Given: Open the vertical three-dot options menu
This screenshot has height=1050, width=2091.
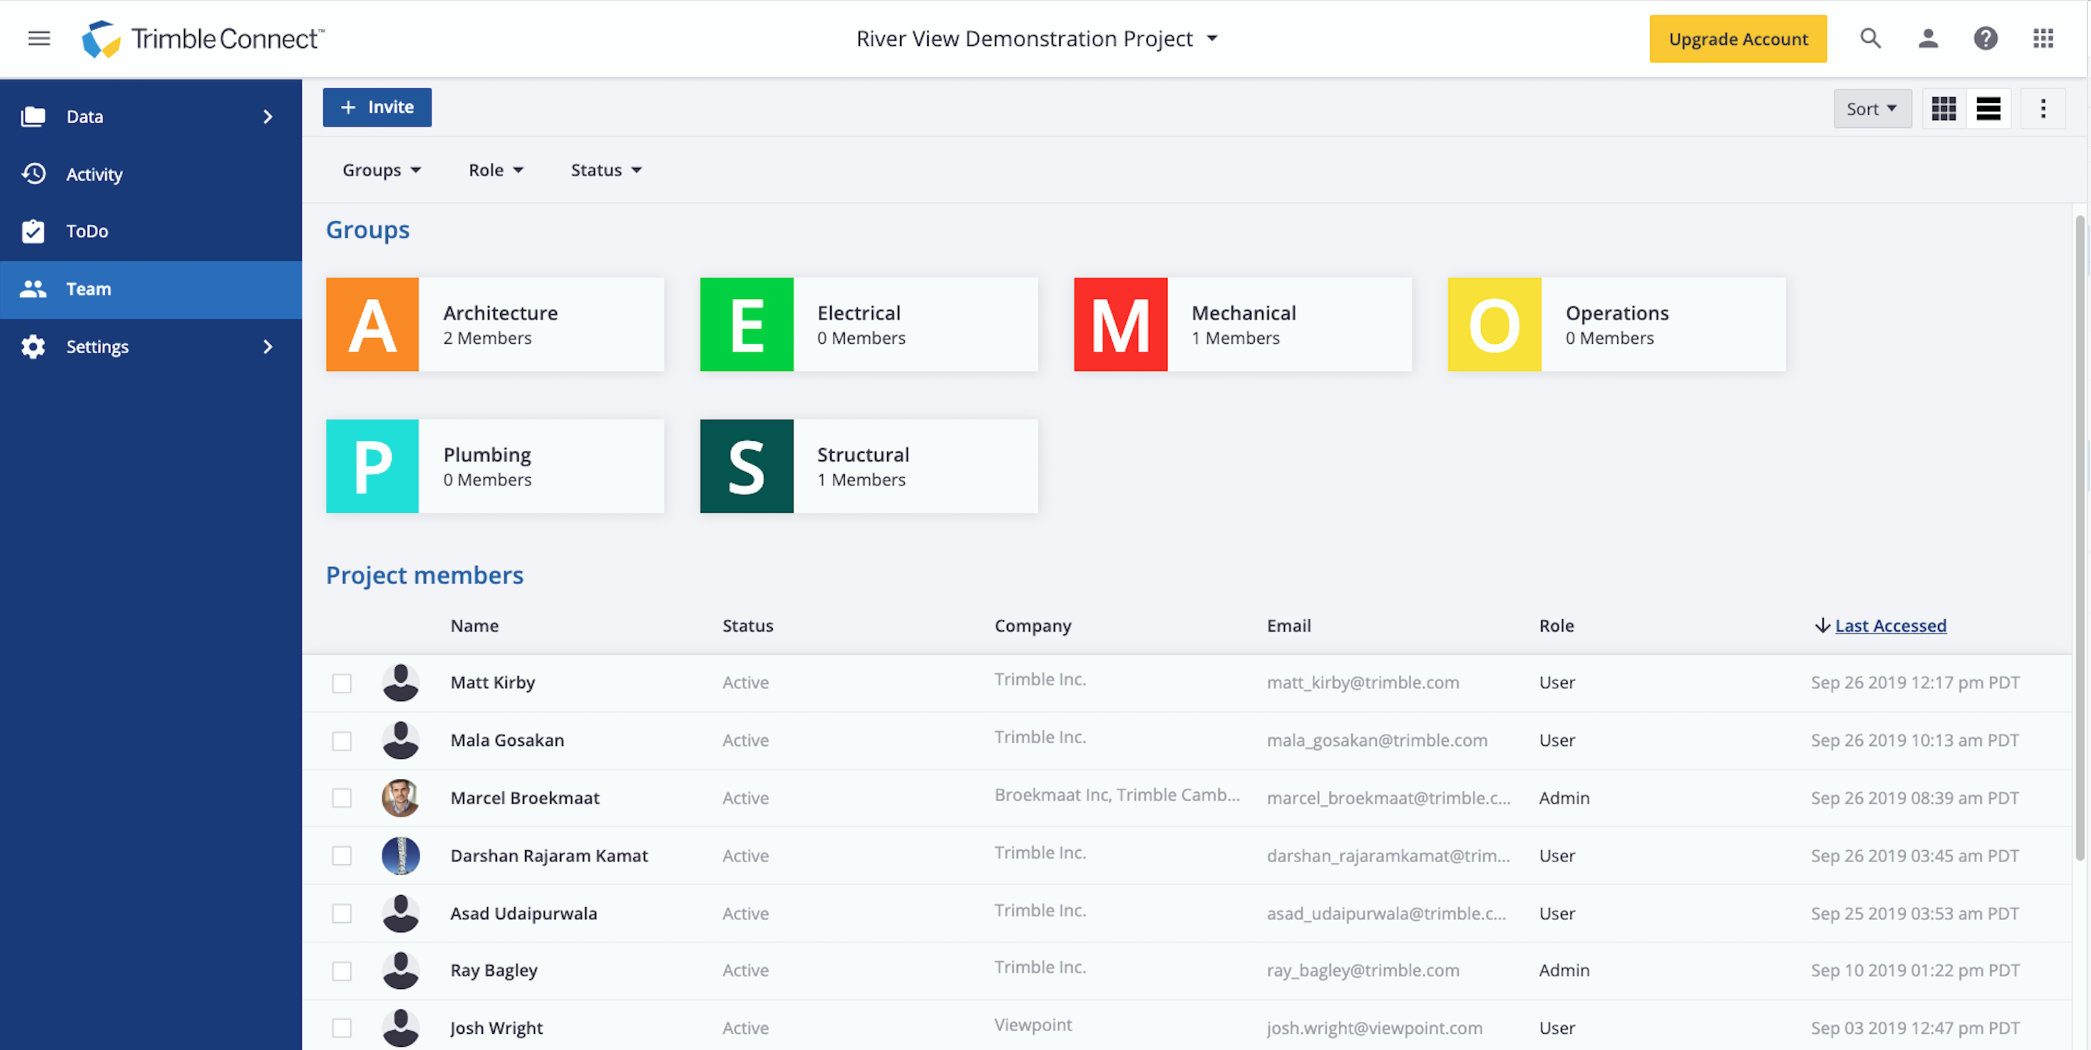Looking at the screenshot, I should 2043,109.
